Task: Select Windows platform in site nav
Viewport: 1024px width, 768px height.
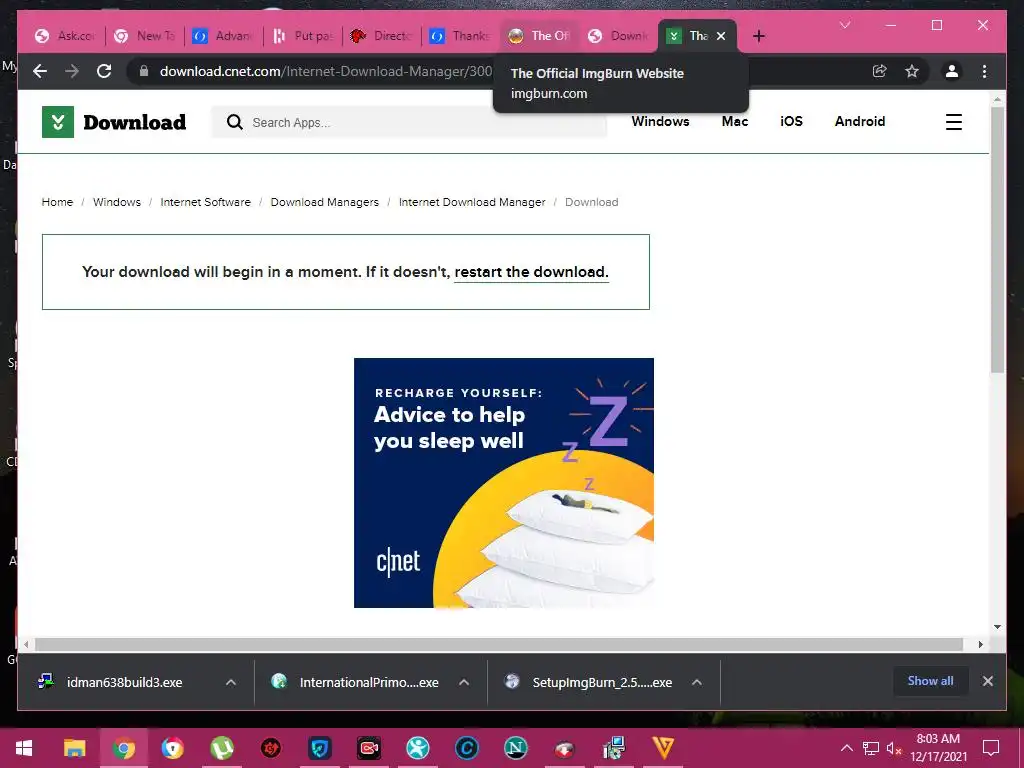Action: [660, 121]
